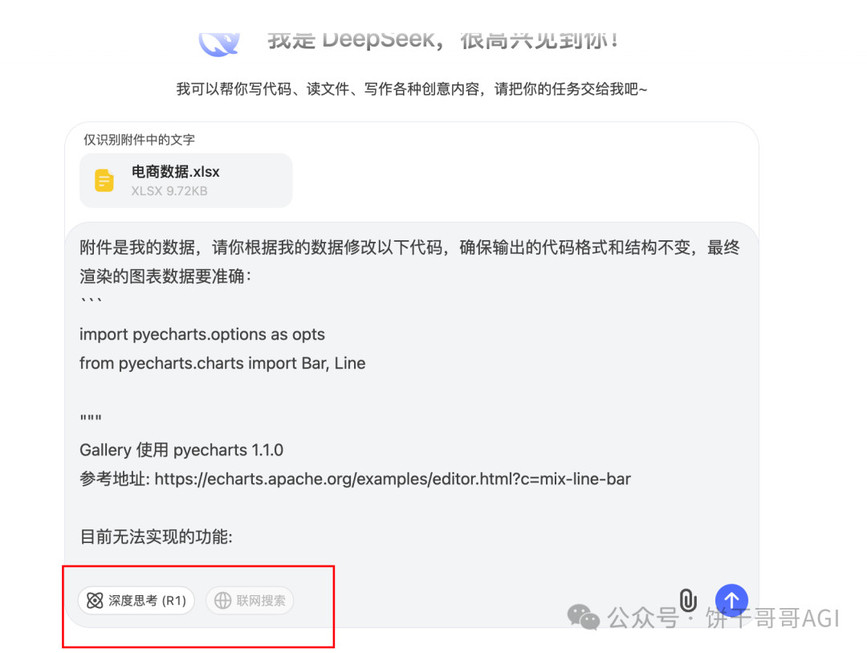Click the globe icon for web search

222,600
